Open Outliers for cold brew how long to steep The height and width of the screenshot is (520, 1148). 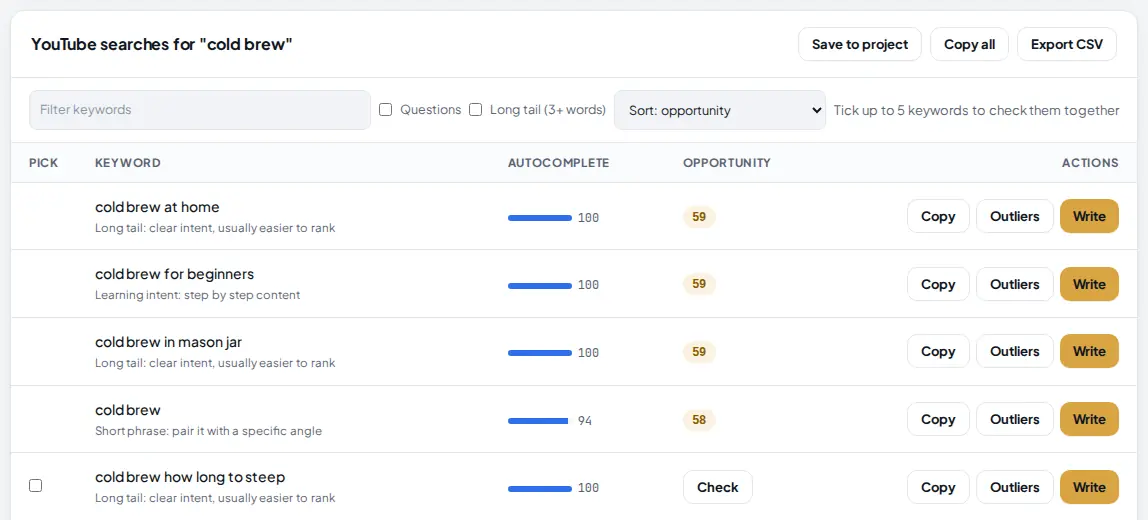point(1015,487)
